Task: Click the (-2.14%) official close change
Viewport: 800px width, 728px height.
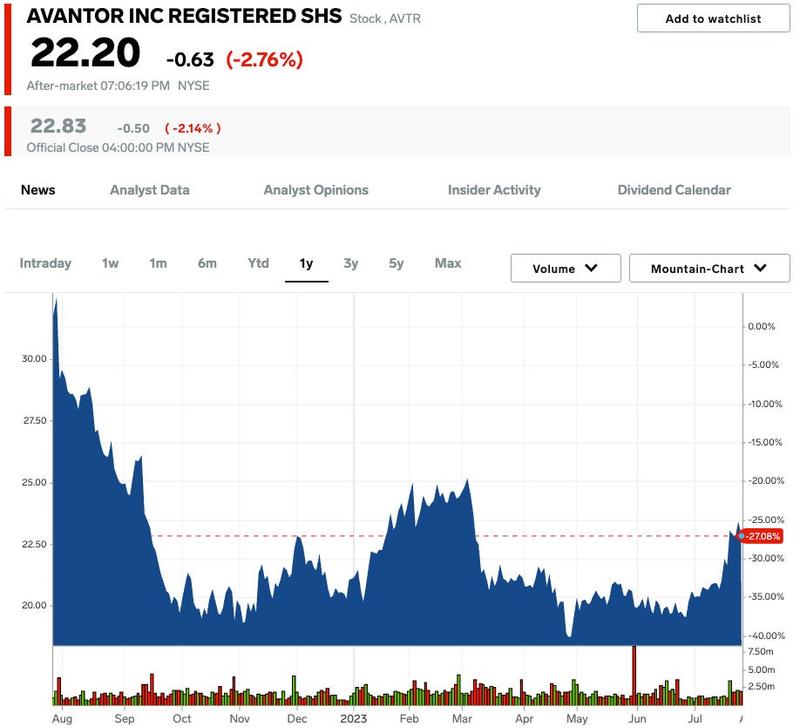Action: pos(193,128)
